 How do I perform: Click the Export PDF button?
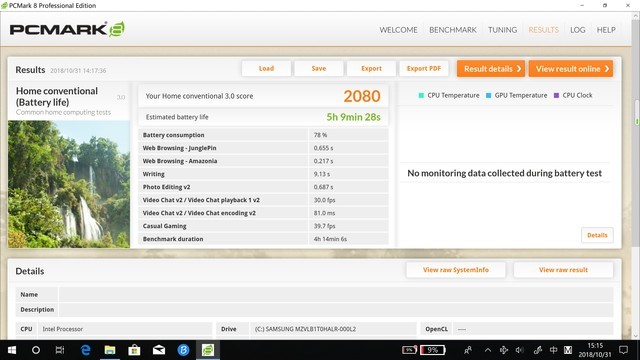424,69
